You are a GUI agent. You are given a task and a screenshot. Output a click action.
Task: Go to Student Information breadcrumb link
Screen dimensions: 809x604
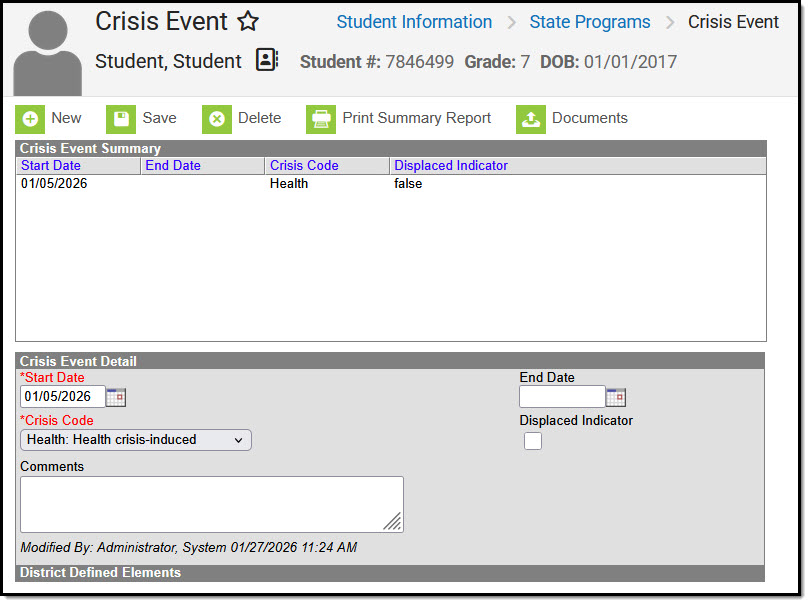pos(414,22)
